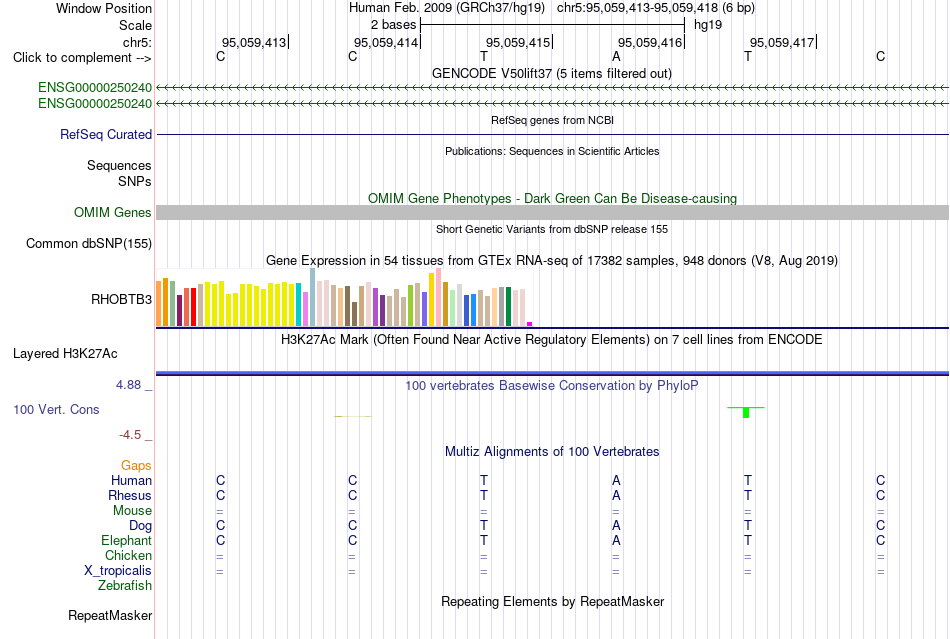Click the Window Position label
Viewport: 950px width, 639px height.
[x=104, y=8]
